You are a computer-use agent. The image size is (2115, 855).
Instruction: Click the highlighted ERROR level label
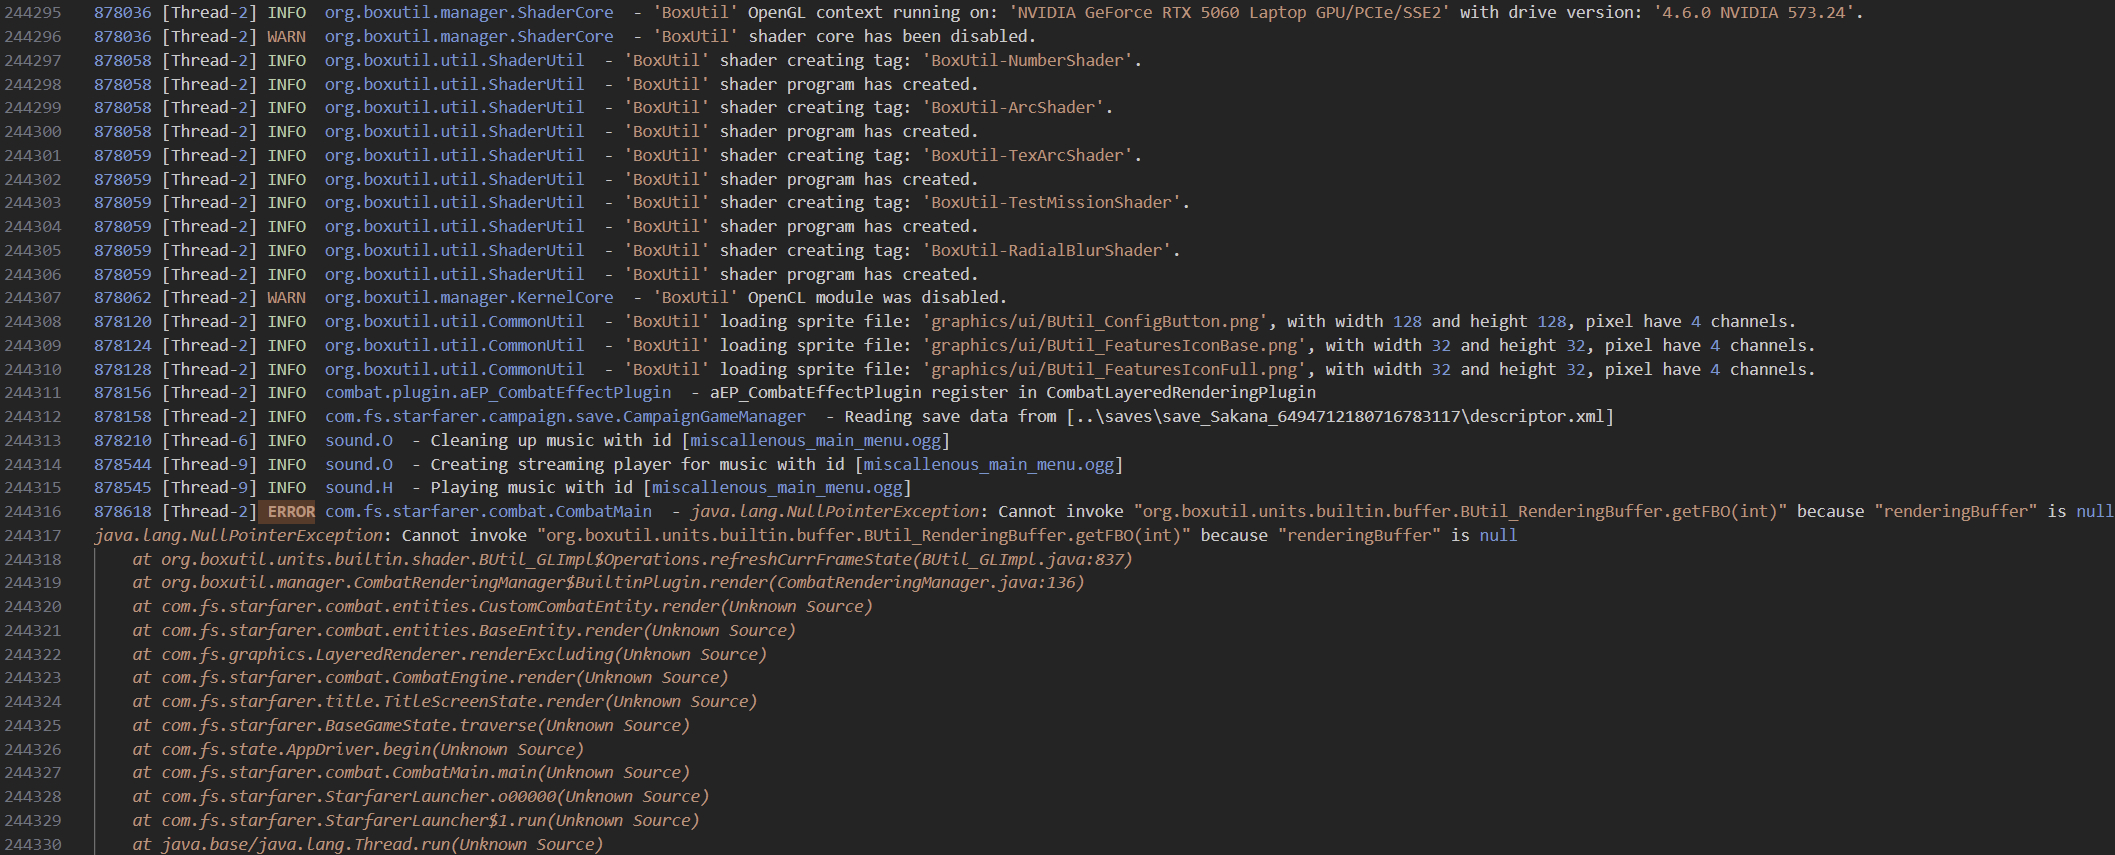click(290, 512)
